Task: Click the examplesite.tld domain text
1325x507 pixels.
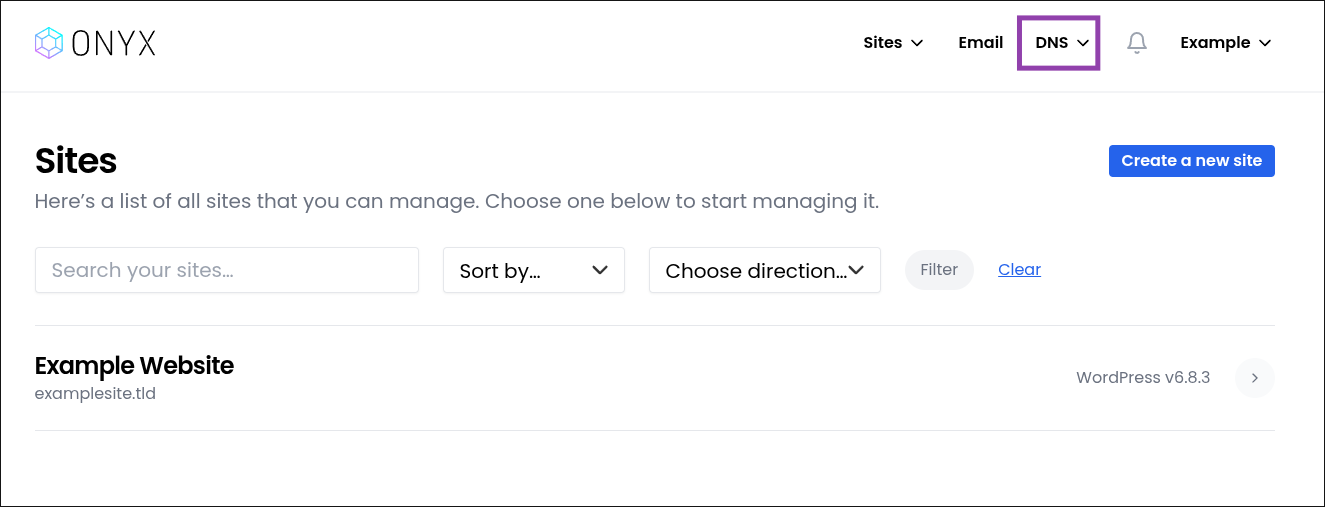Action: (x=95, y=394)
